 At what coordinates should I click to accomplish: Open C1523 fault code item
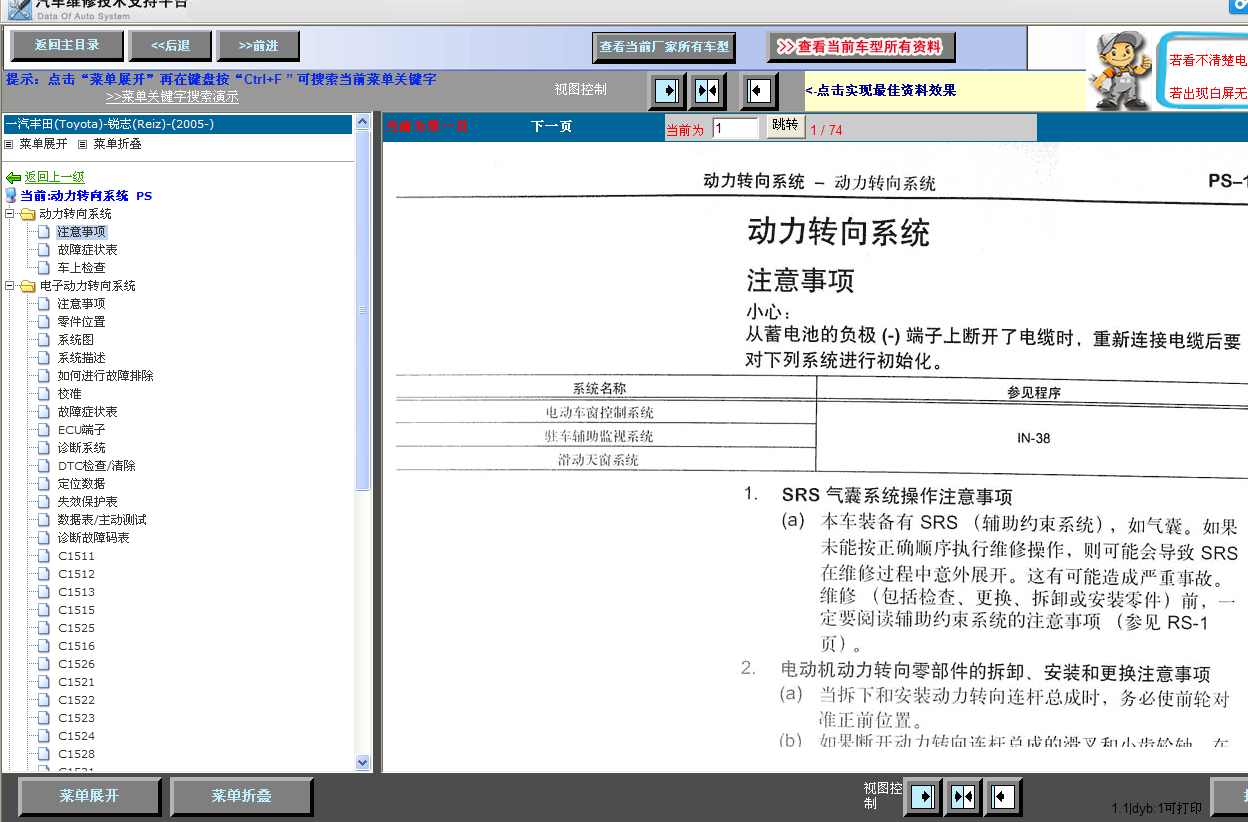pyautogui.click(x=76, y=718)
